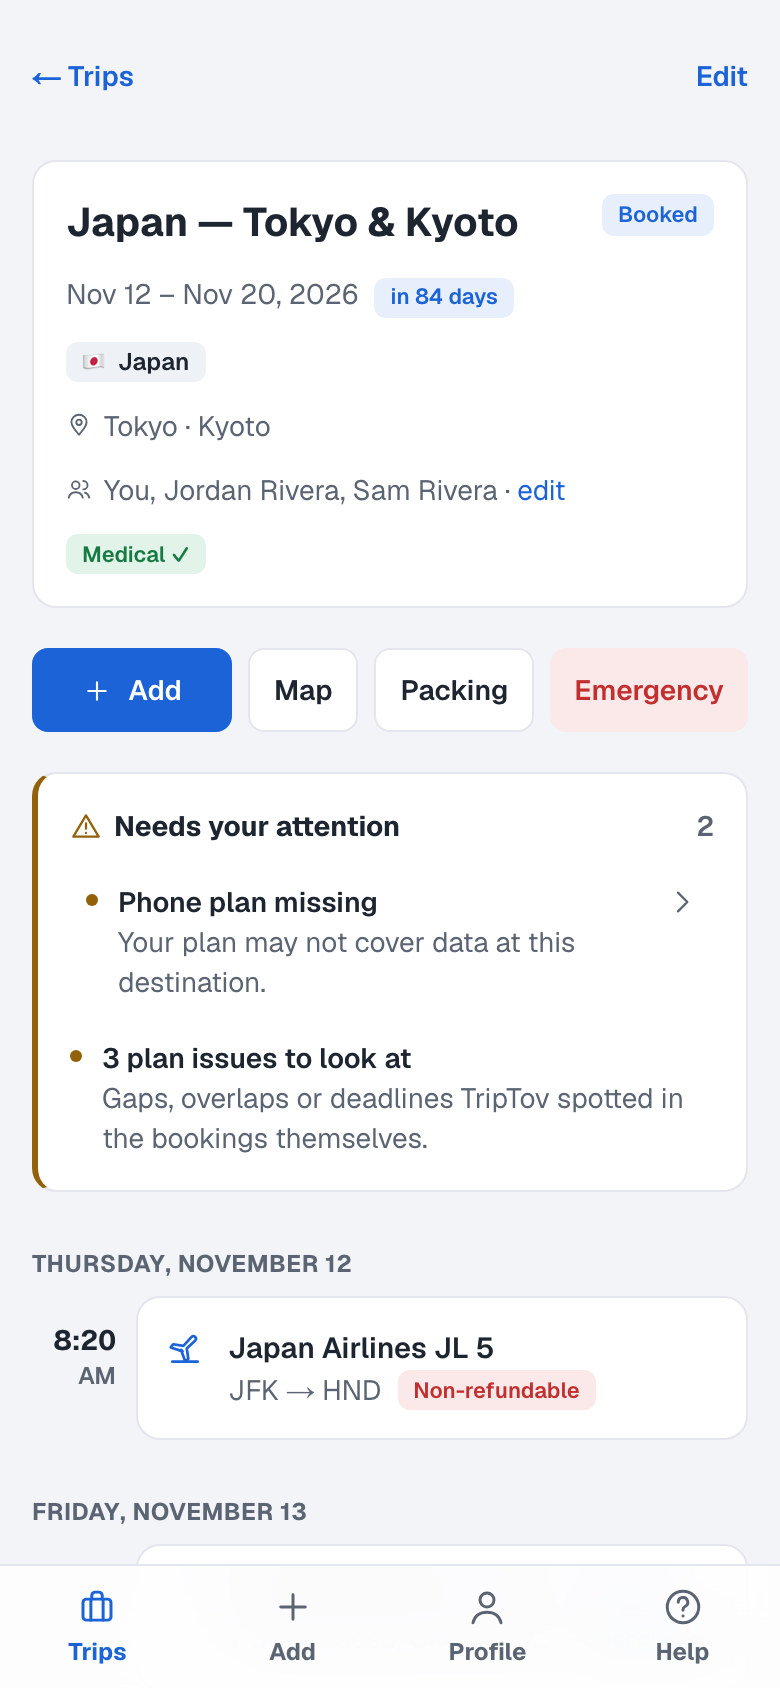
Task: Click the warning triangle icon in attention card
Action: (x=86, y=827)
